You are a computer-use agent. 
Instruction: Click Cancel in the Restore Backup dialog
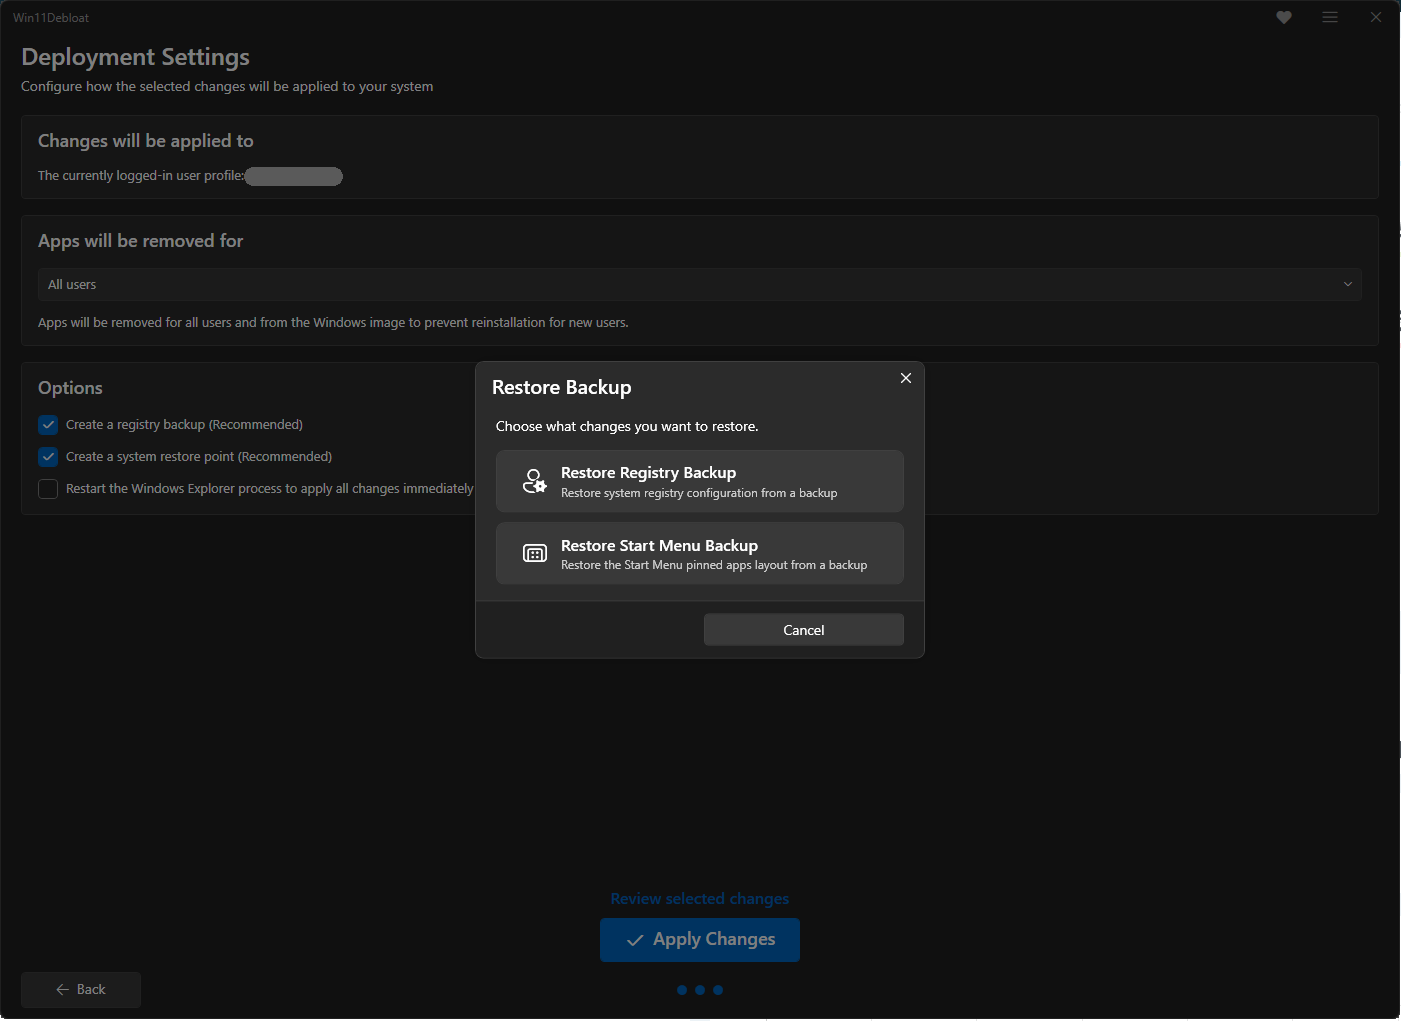(804, 630)
